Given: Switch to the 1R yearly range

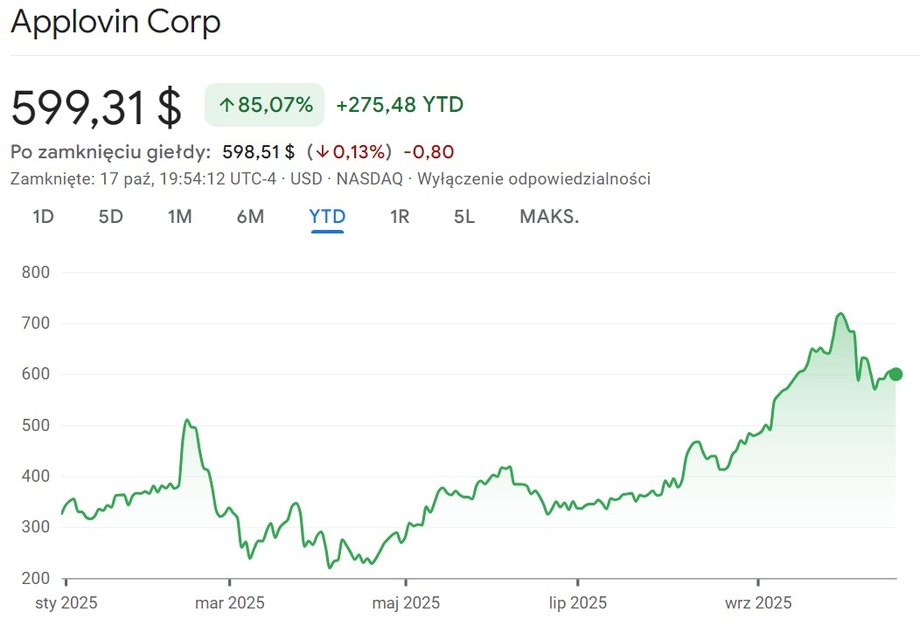Looking at the screenshot, I should click(399, 215).
